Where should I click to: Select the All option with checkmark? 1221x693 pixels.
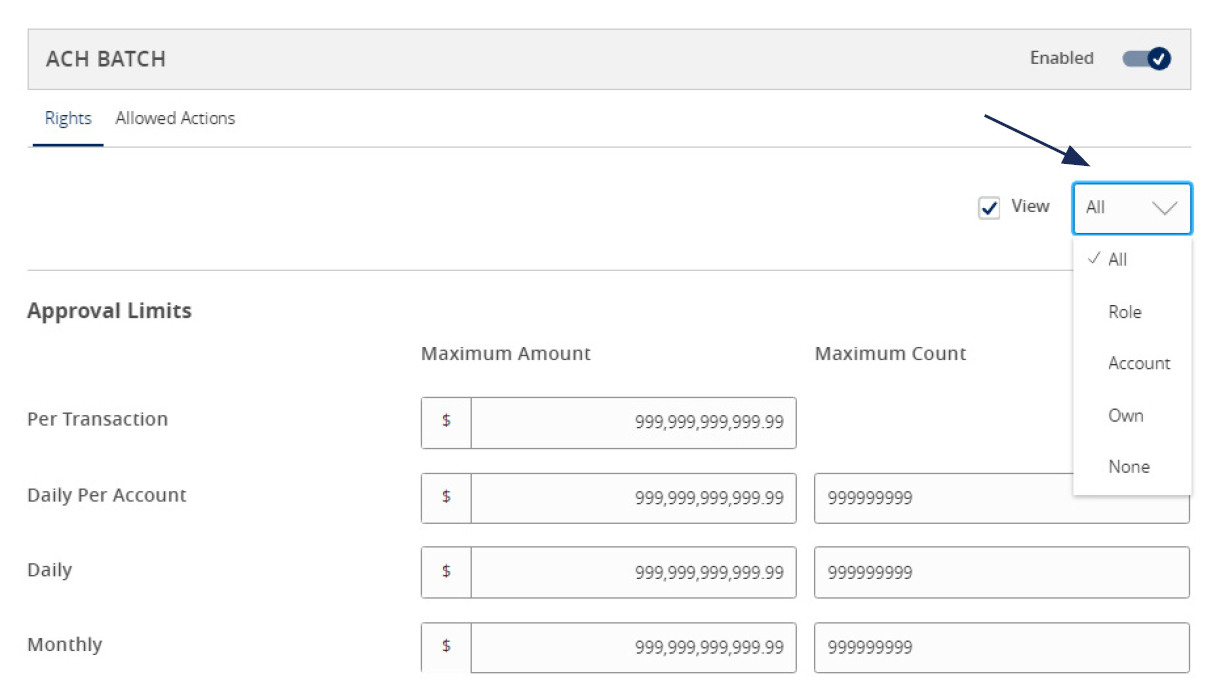coord(1120,259)
